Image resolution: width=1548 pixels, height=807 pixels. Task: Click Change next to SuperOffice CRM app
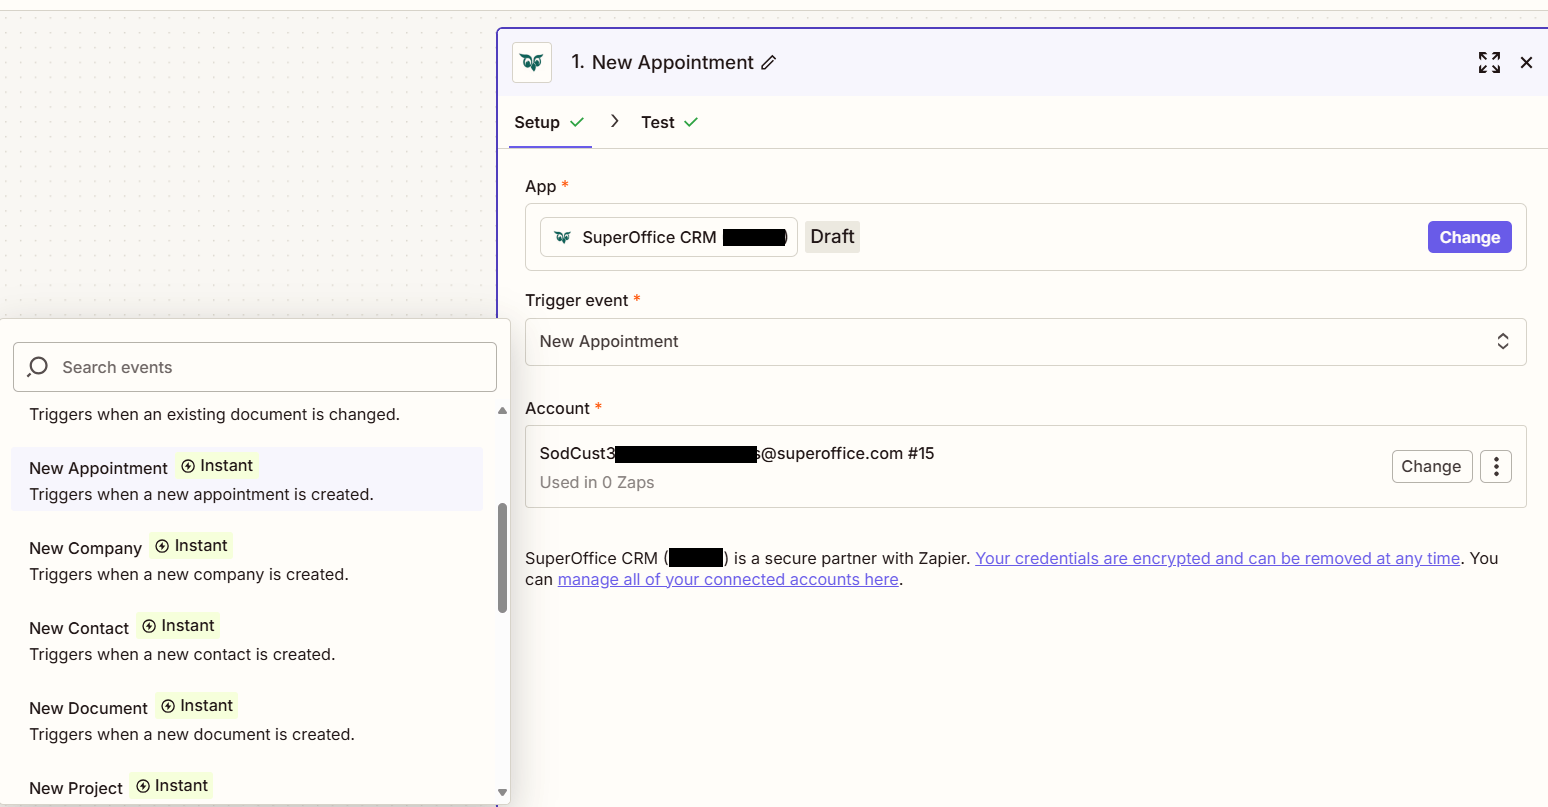(1469, 237)
